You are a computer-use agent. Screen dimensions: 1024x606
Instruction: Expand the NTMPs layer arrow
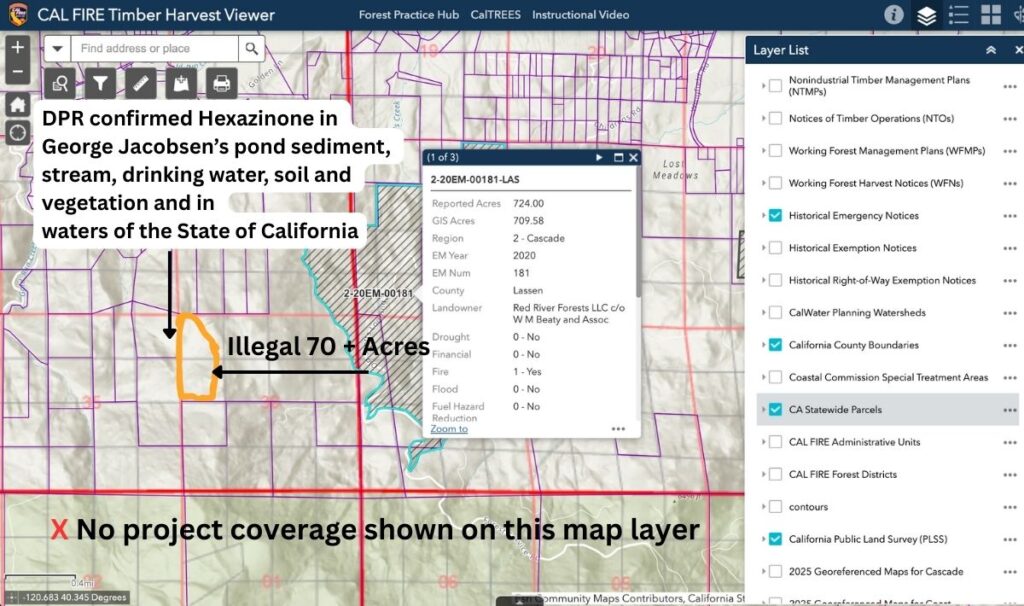tap(763, 86)
